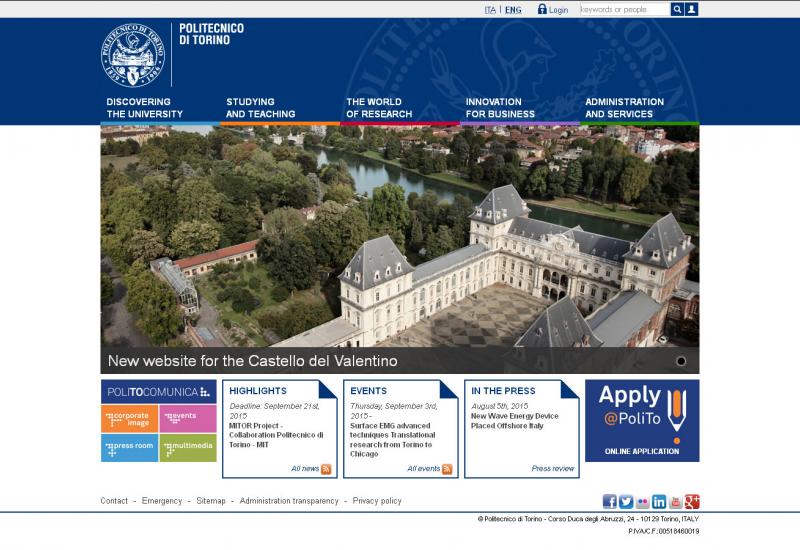Open the events pink tile
The width and height of the screenshot is (800, 550).
tap(188, 419)
